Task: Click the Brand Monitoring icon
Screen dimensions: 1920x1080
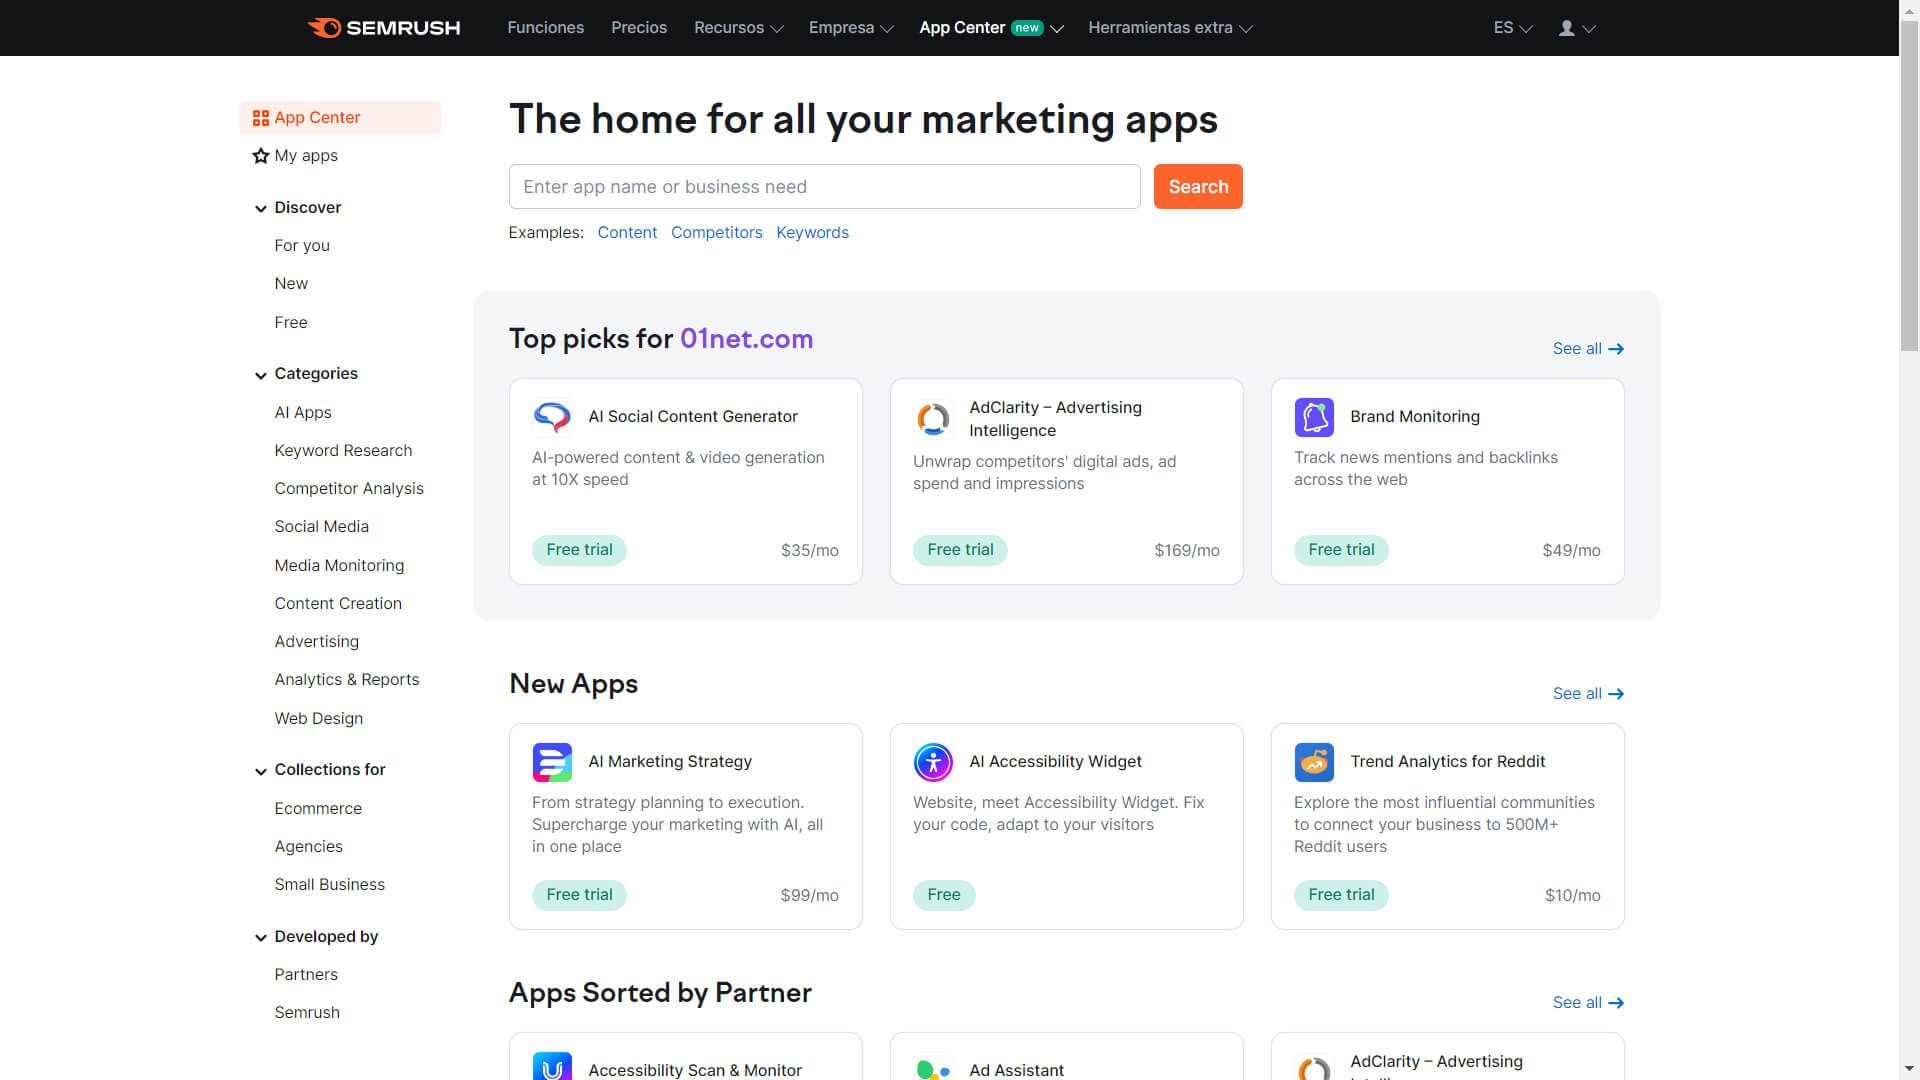Action: pos(1313,417)
